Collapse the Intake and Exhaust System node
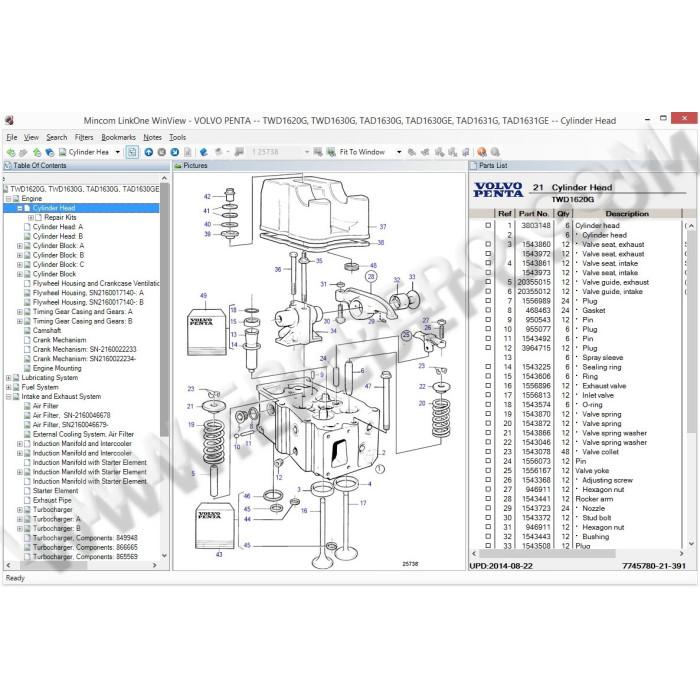Viewport: 700px width, 700px height. (x=8, y=396)
